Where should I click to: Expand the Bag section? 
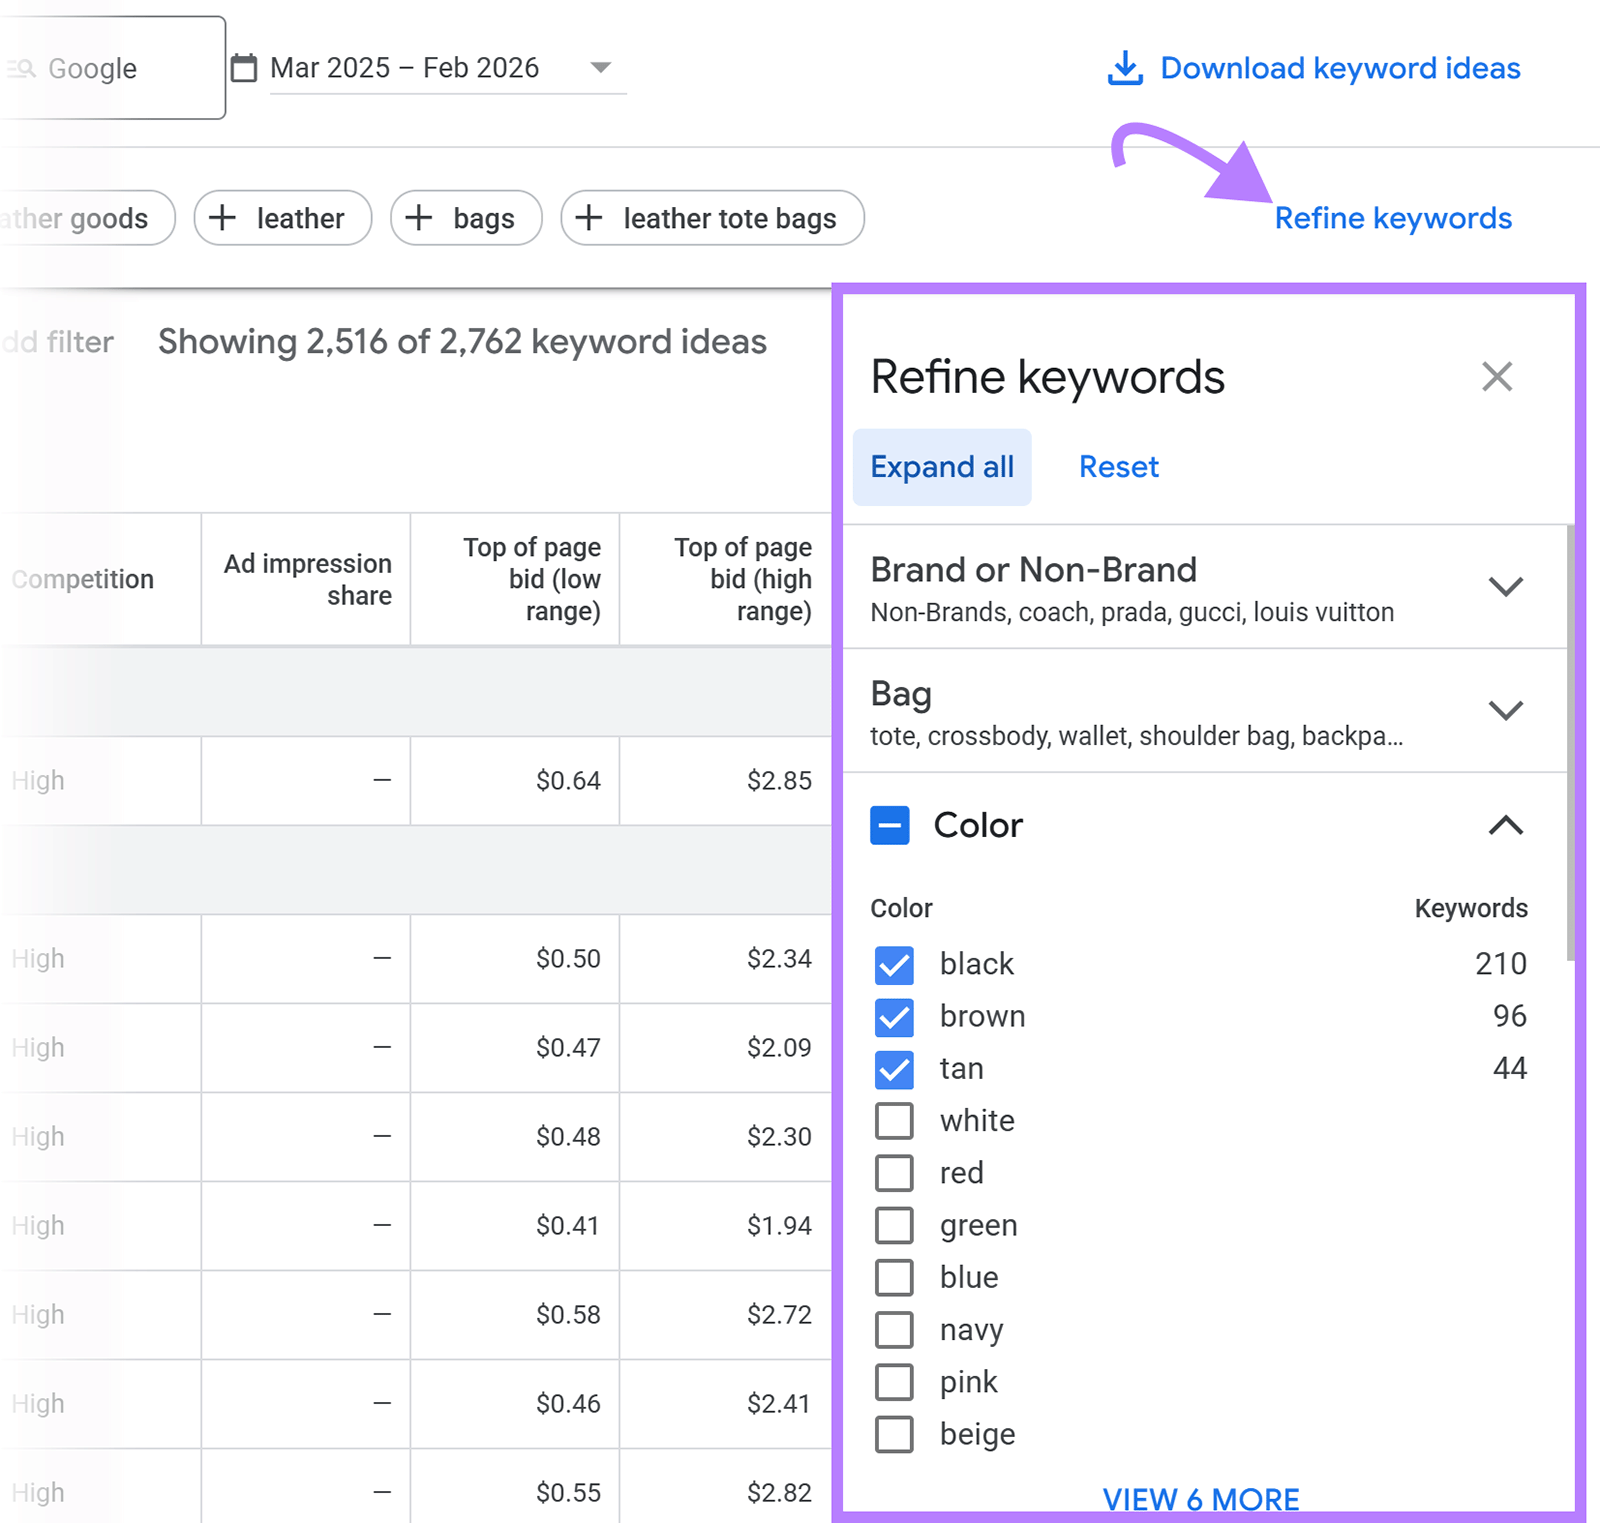click(x=1506, y=711)
